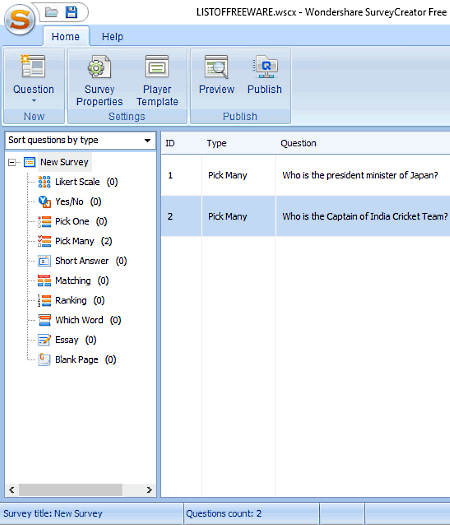
Task: Select the Essay question type node
Action: click(x=67, y=340)
